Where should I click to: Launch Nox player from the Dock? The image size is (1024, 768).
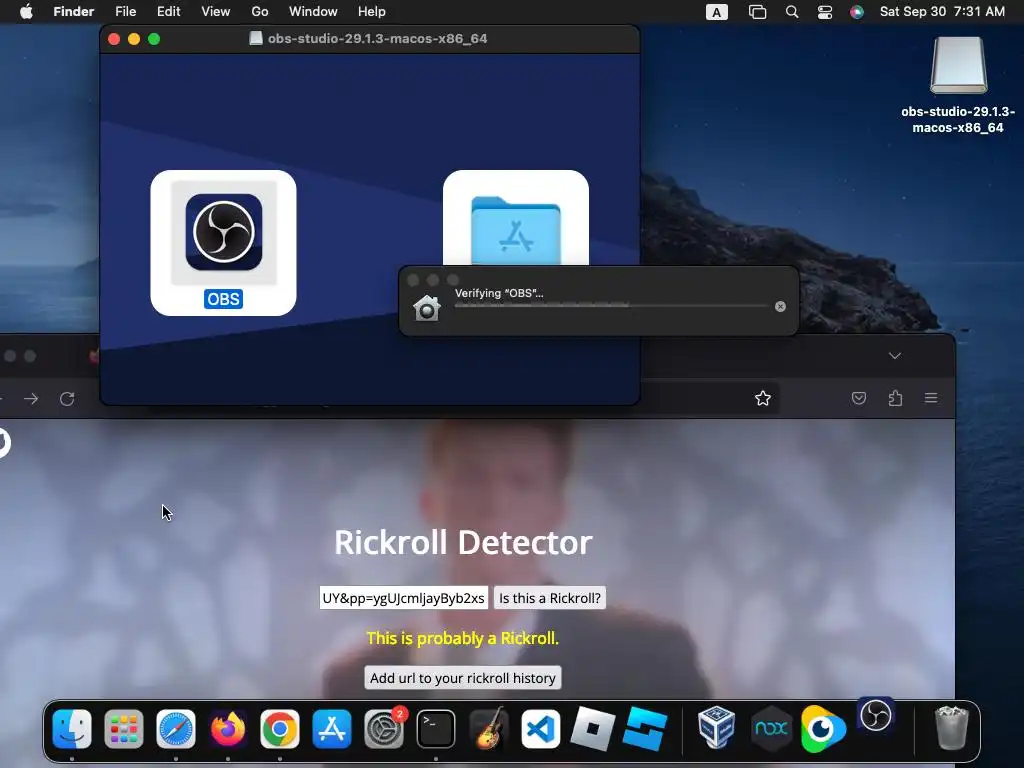coord(771,728)
